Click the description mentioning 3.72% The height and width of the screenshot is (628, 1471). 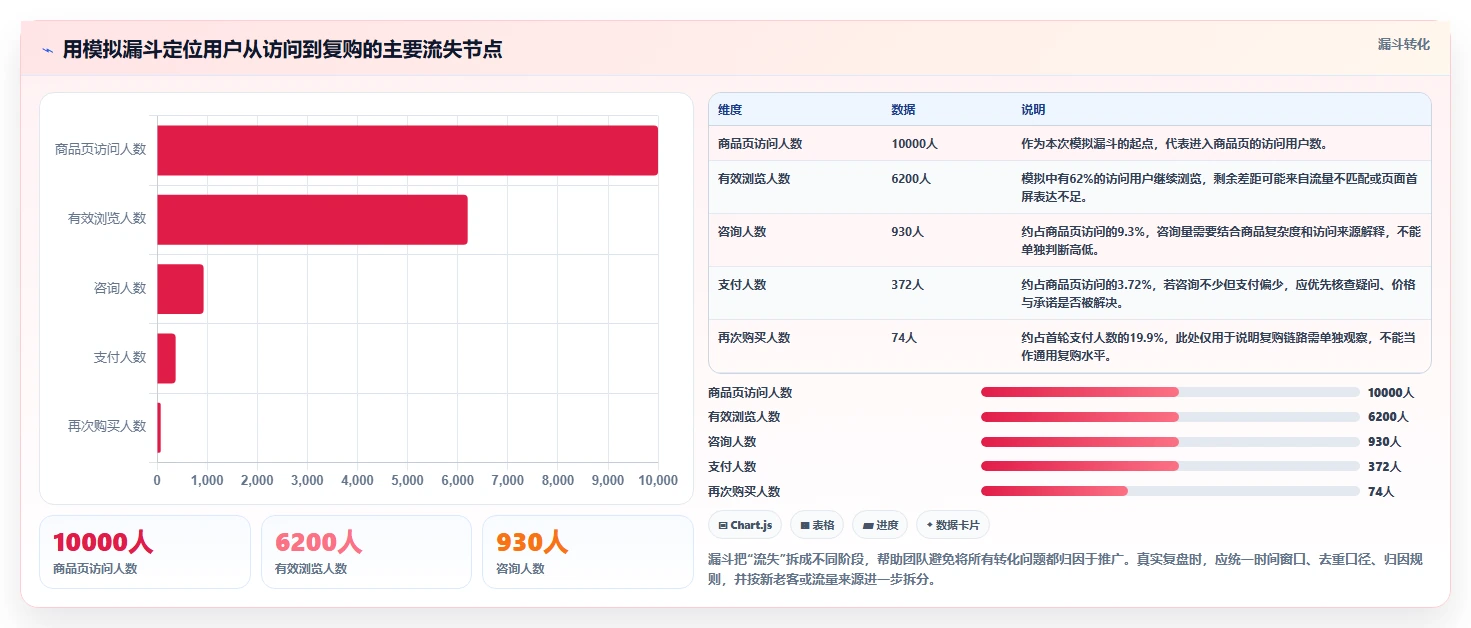[x=1219, y=293]
